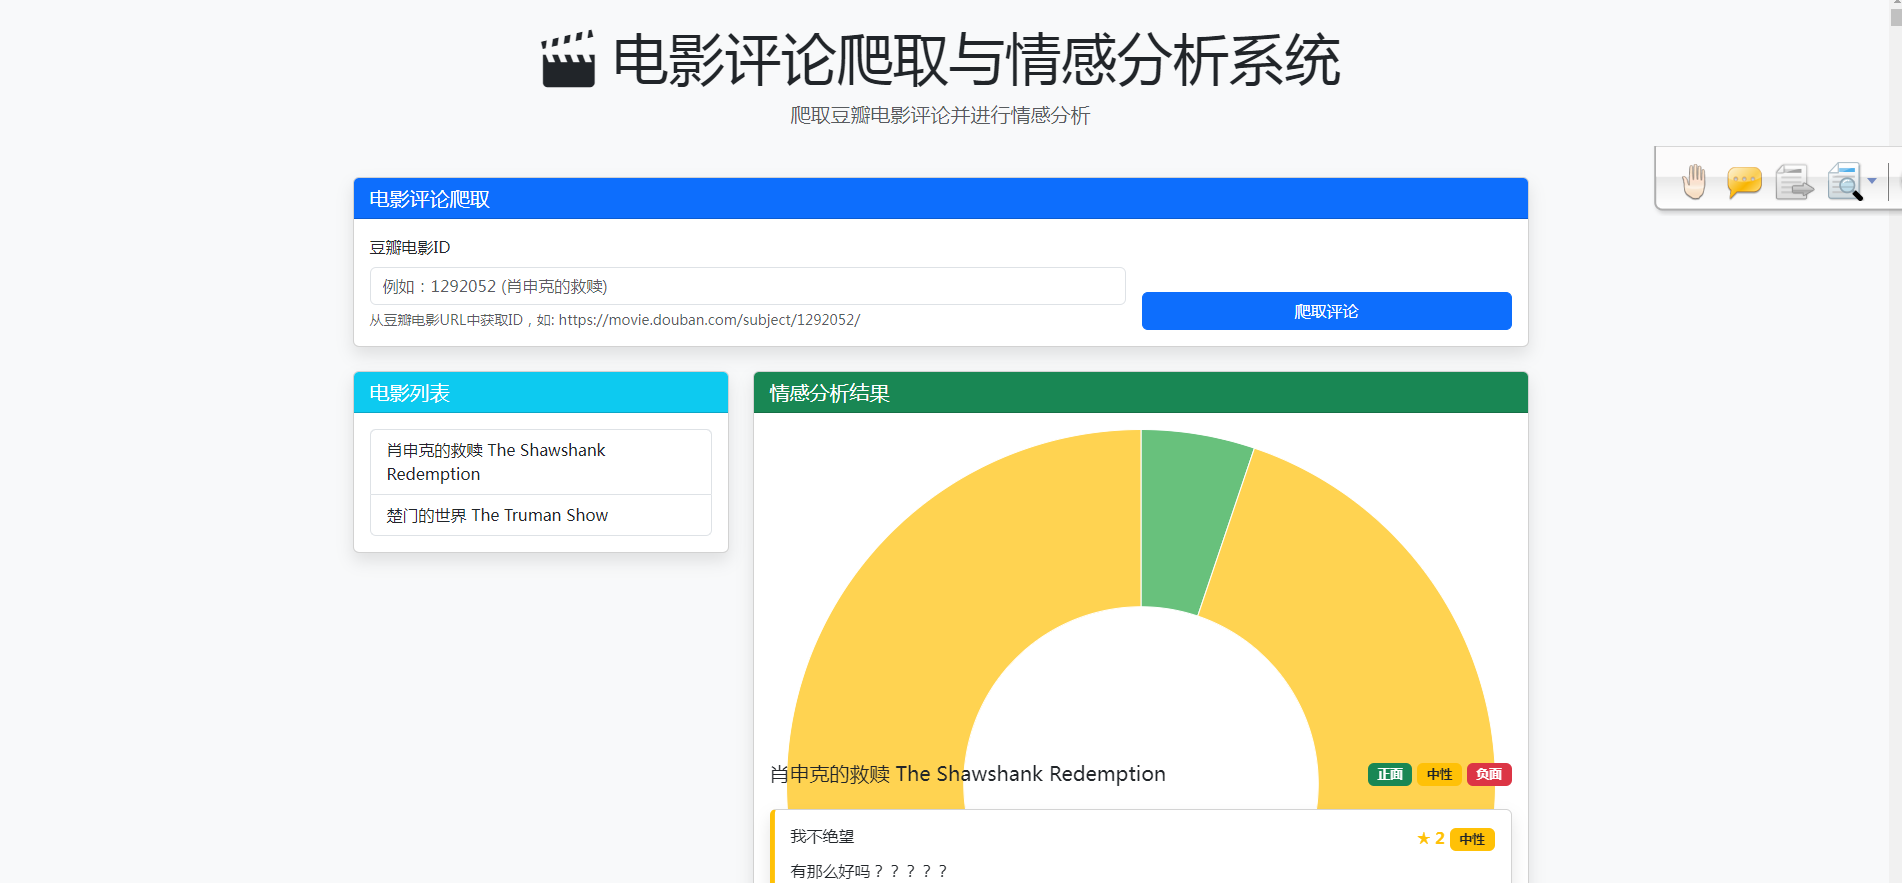
Task: Select 楚门的世界 The Truman Show in movie list
Action: [541, 515]
